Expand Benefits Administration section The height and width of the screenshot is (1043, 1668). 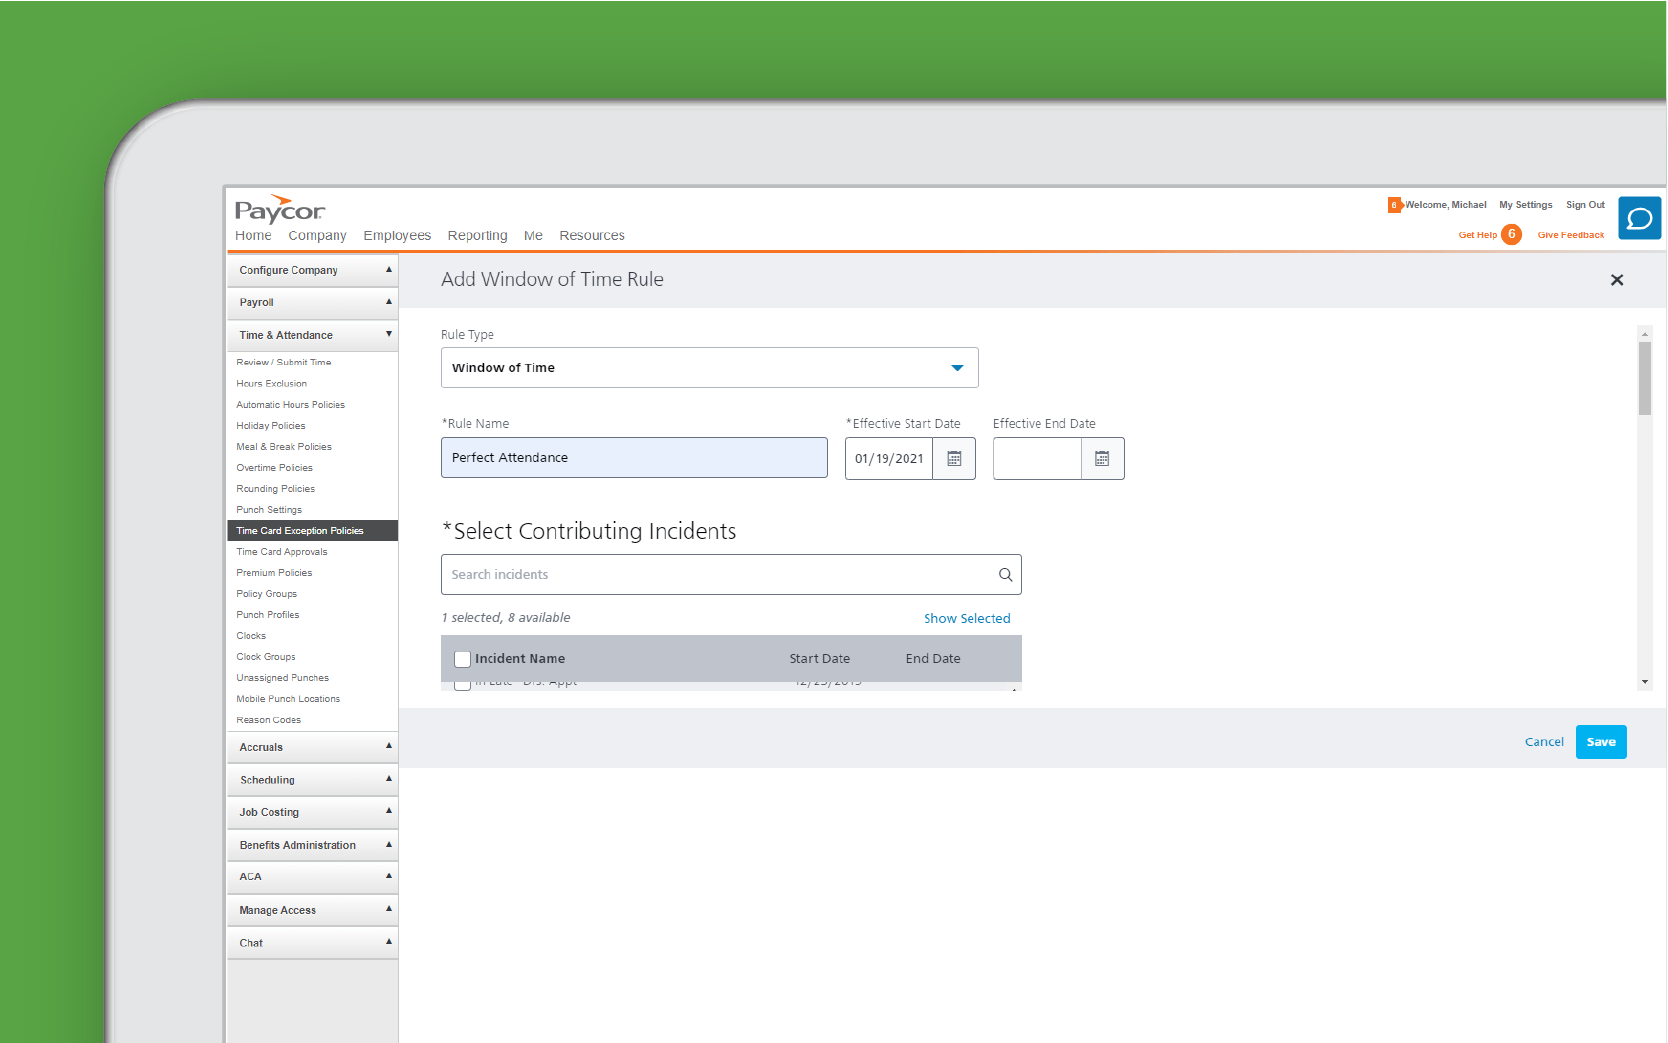(x=312, y=845)
